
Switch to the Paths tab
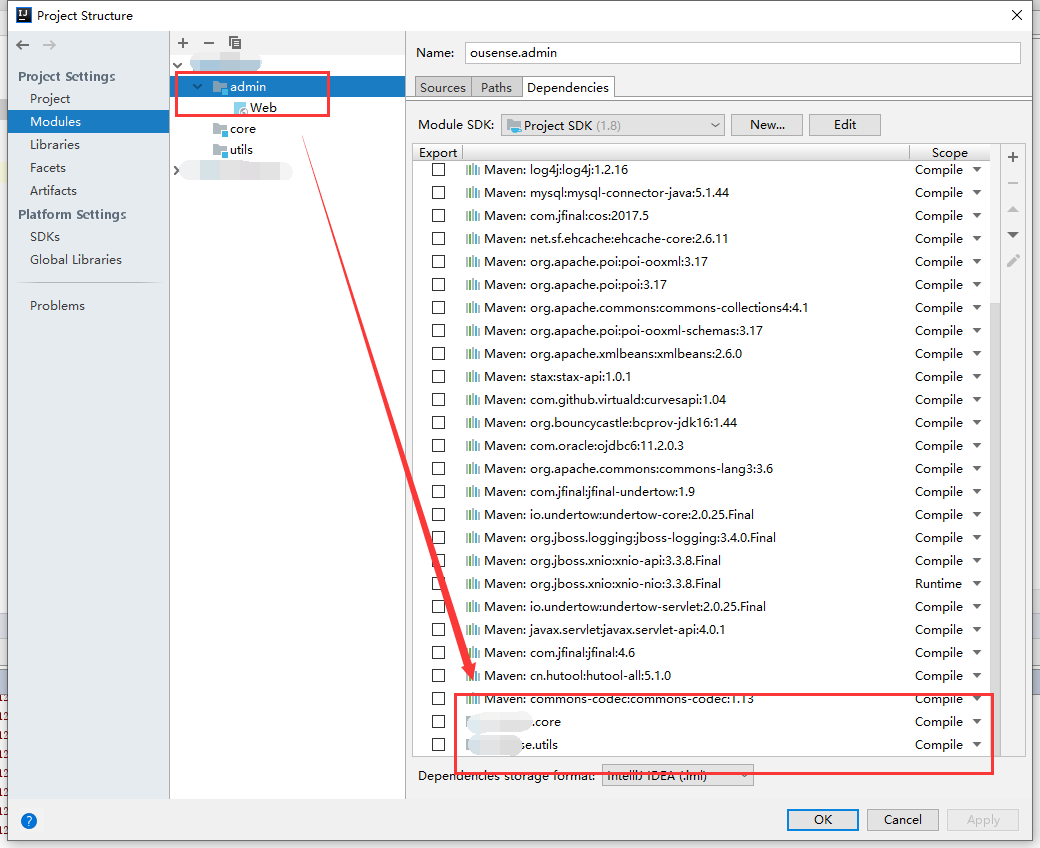click(496, 87)
